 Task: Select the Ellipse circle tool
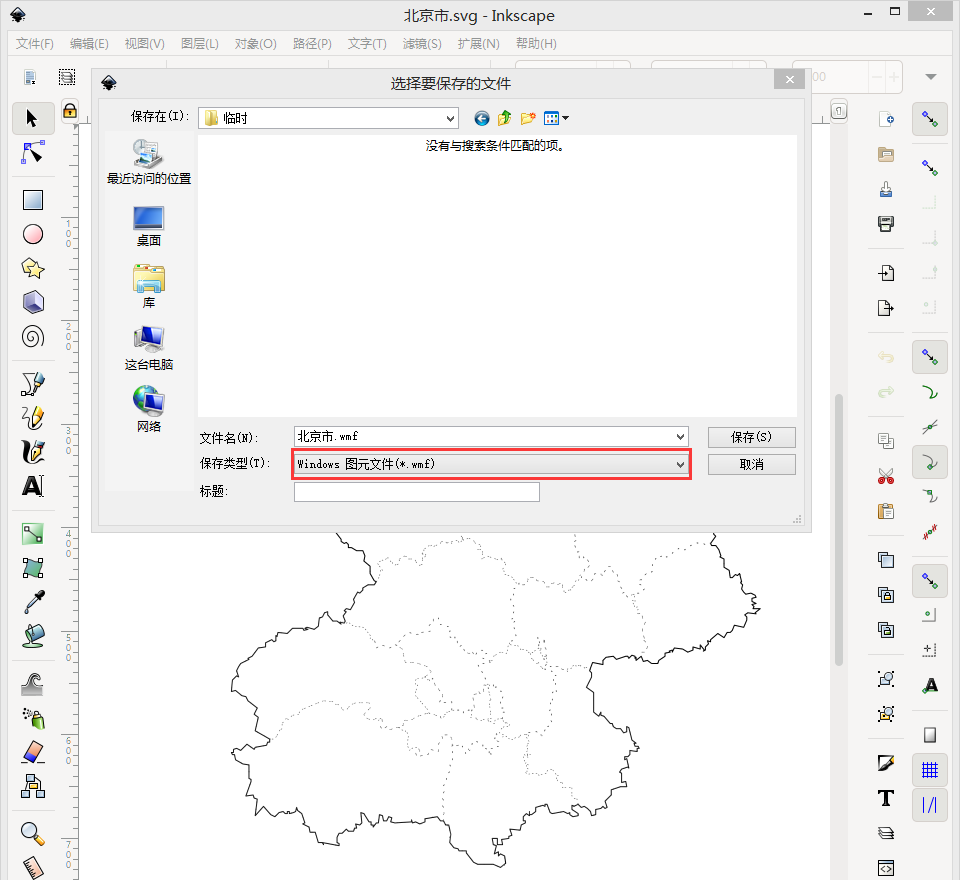(32, 234)
